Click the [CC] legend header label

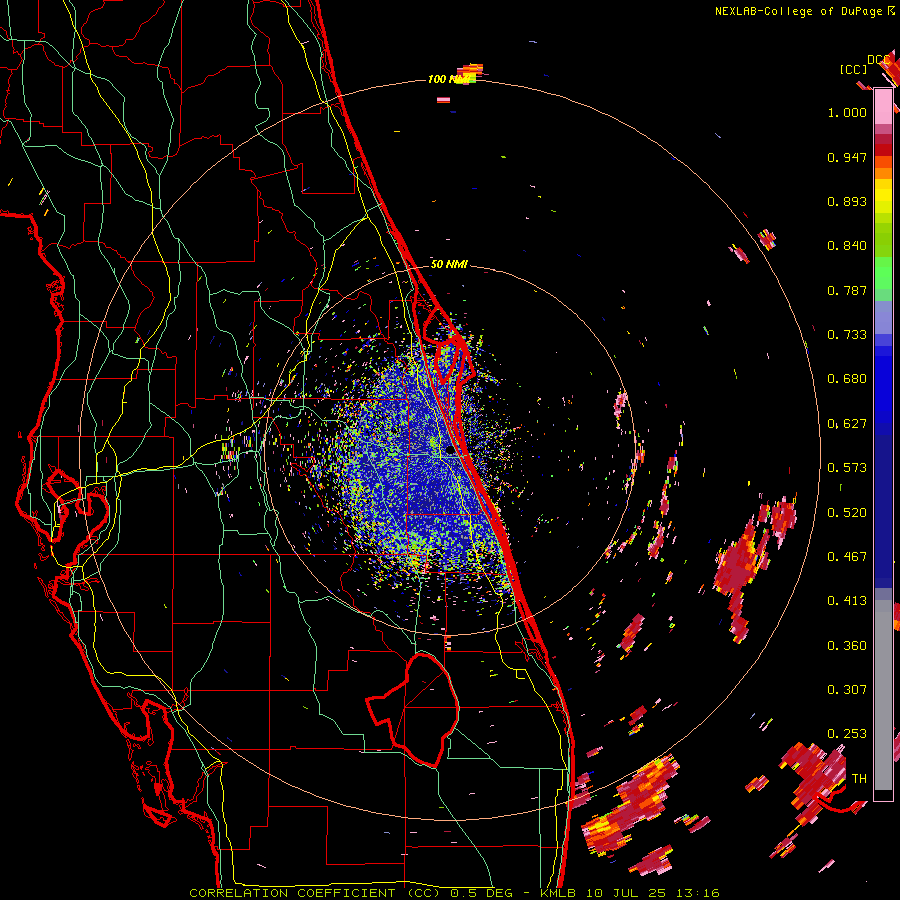click(853, 69)
